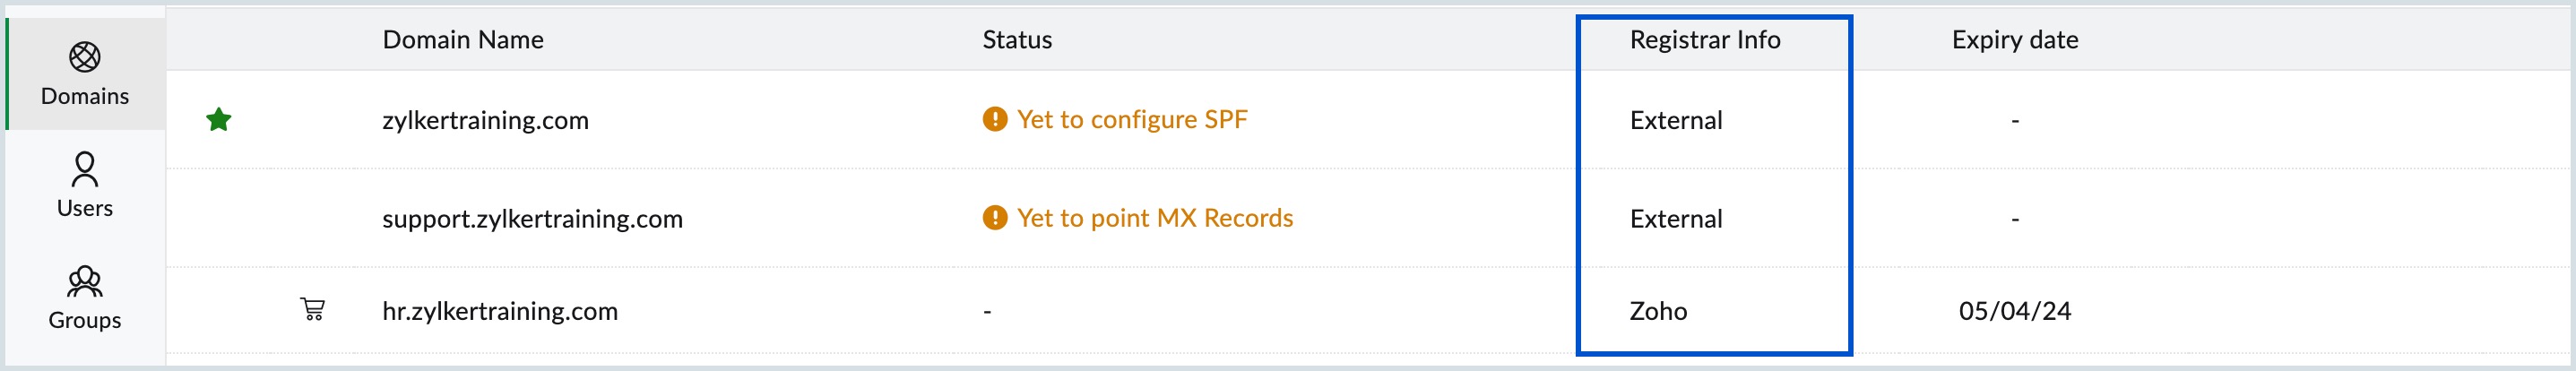Click the Registrar Info column header
The image size is (2576, 371).
[1705, 40]
